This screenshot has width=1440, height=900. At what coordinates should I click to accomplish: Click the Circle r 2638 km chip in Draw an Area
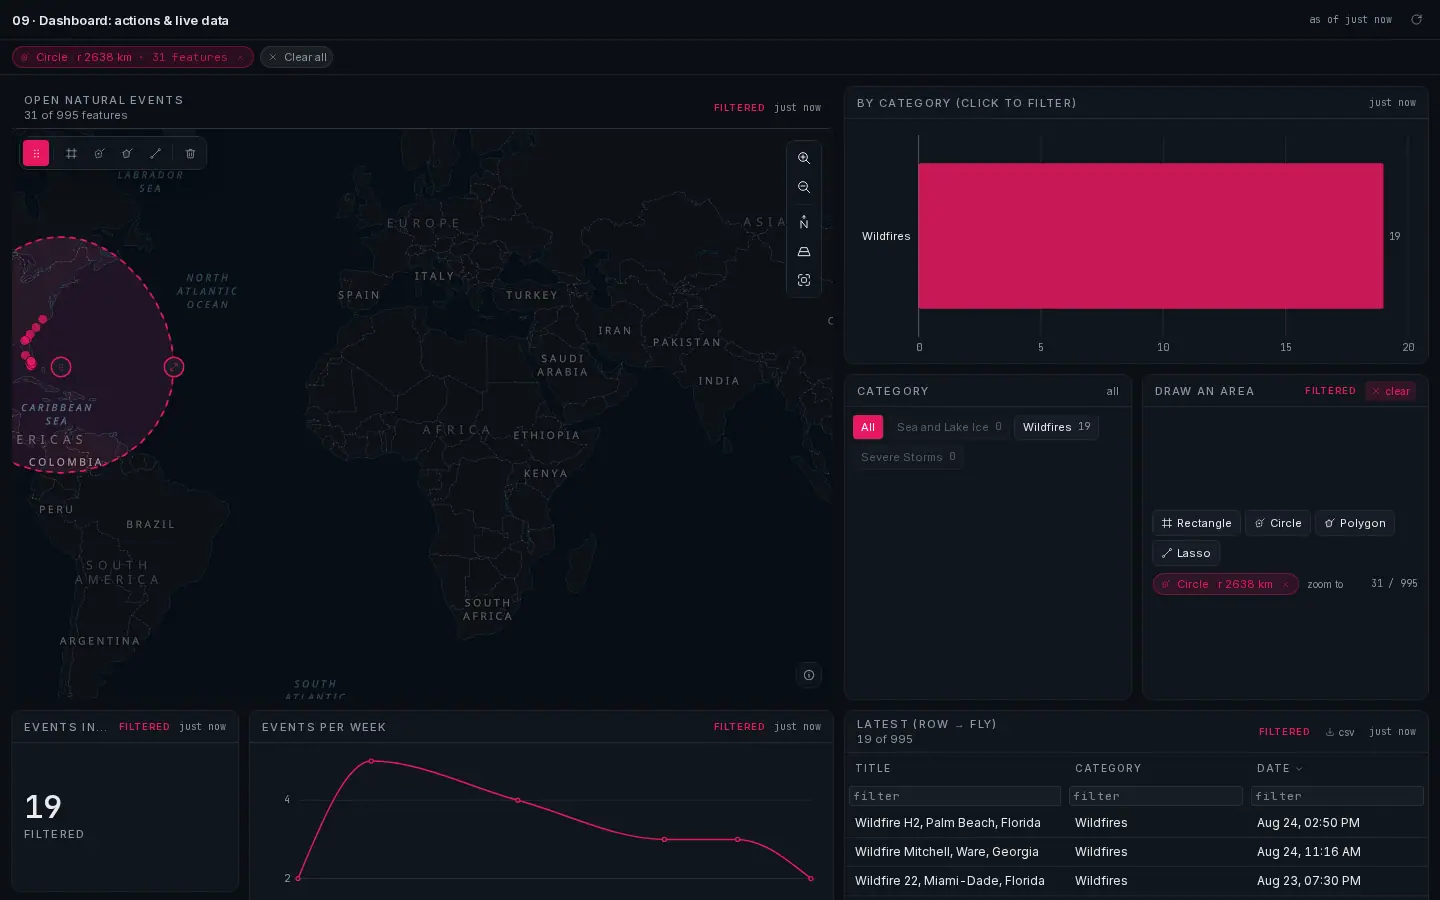[1225, 584]
